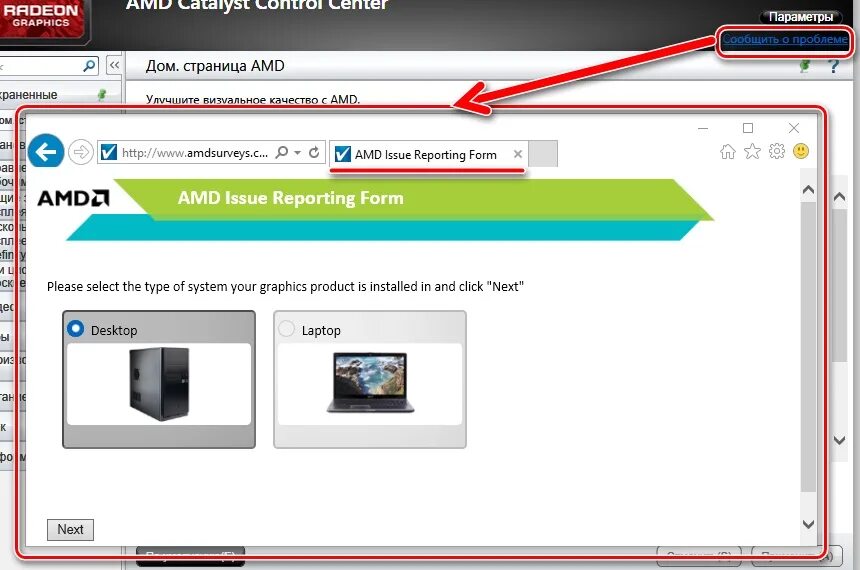The height and width of the screenshot is (570, 860).
Task: Refresh the amdsurveys page
Action: (x=314, y=152)
